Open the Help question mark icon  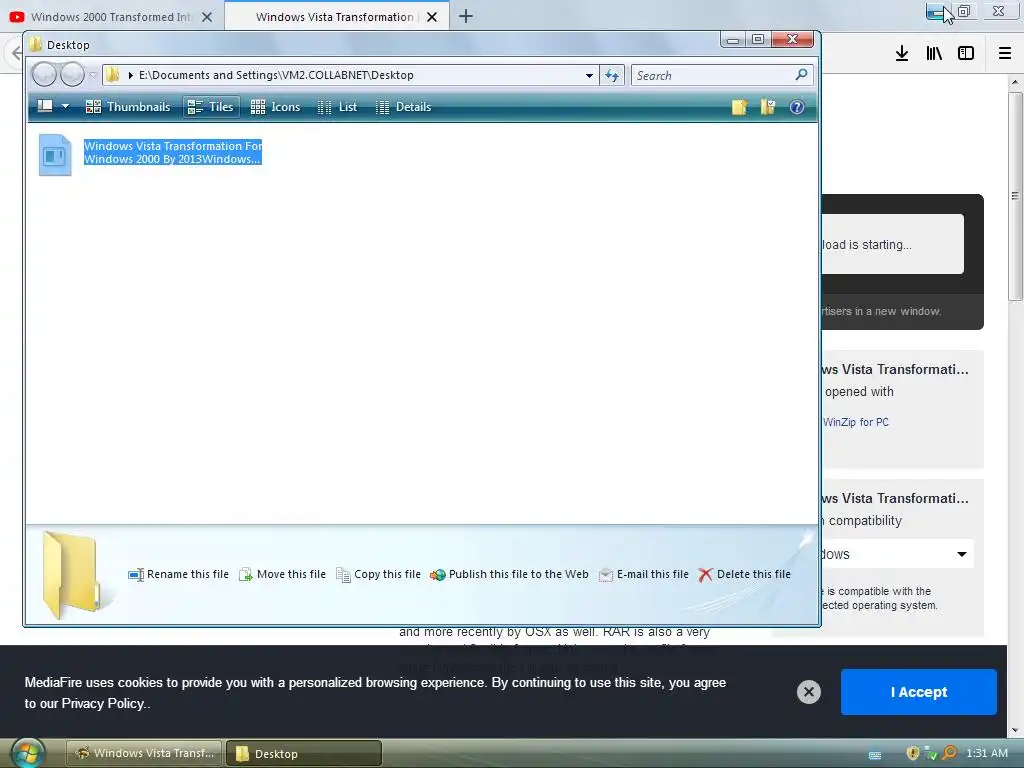(797, 107)
